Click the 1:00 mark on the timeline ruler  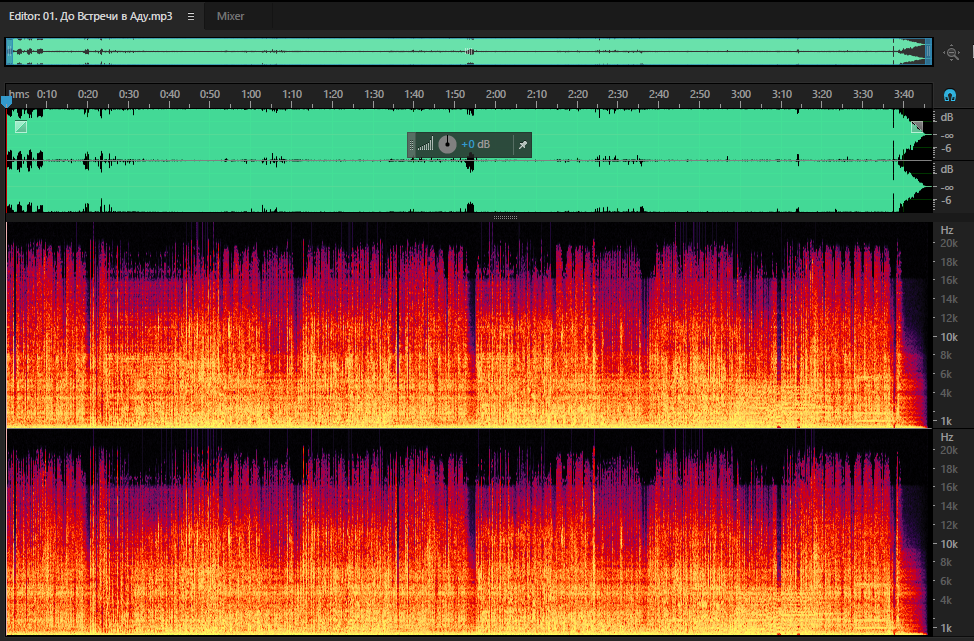tap(251, 94)
